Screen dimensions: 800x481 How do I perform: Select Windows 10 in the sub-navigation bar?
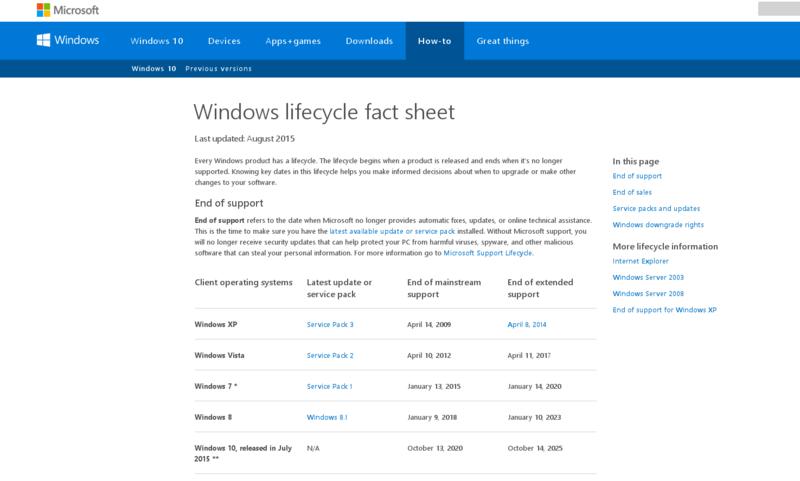[x=154, y=68]
